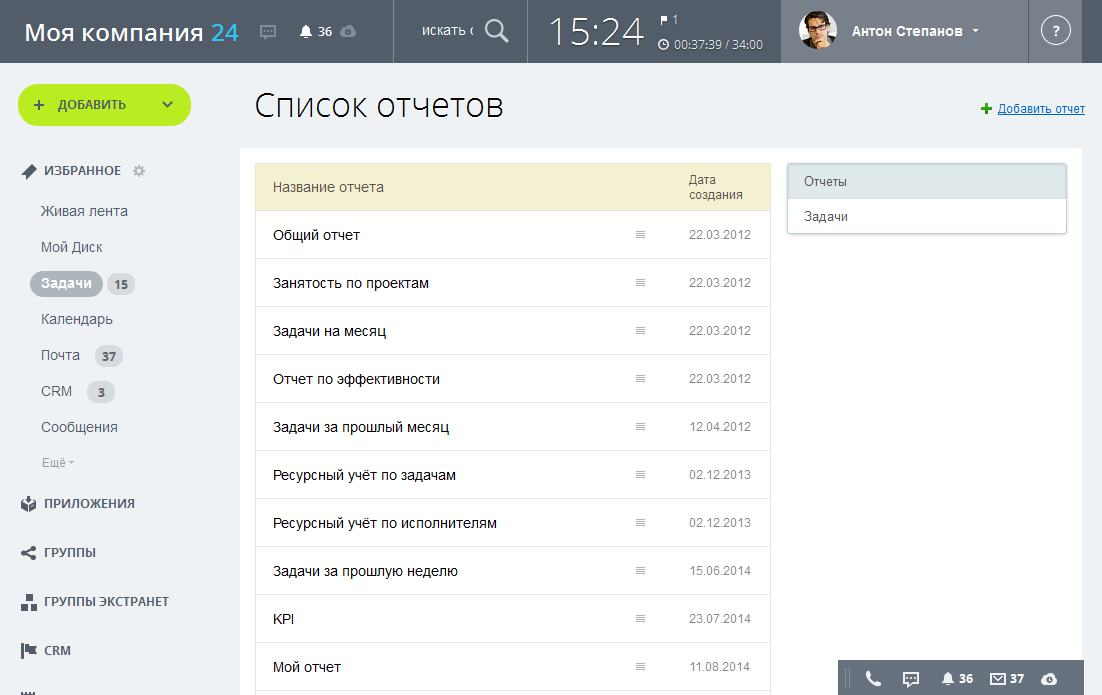Sort by Дата создания column header
The height and width of the screenshot is (695, 1102).
pos(715,188)
